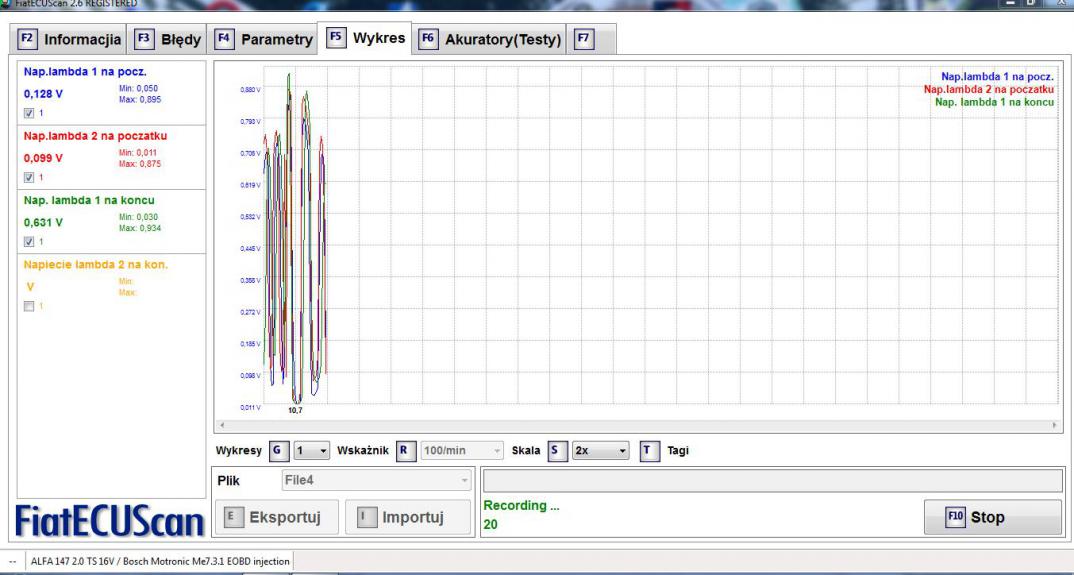
Task: Open the Plik File4 dropdown
Action: click(x=376, y=480)
